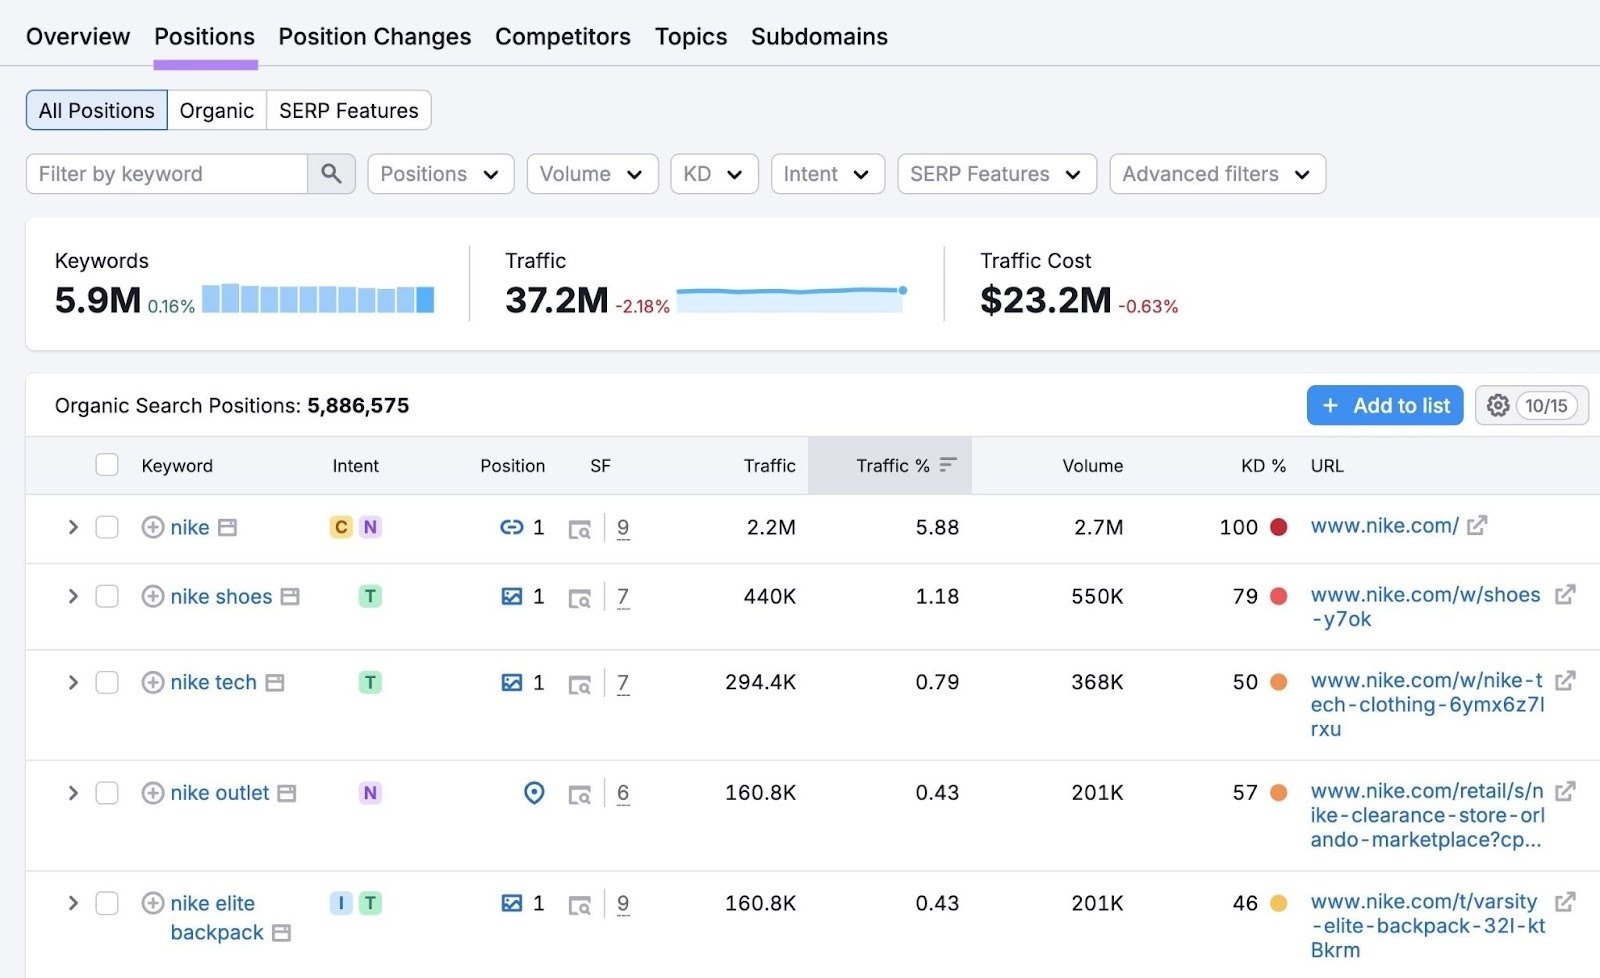Check the select-all keywords checkbox
Image resolution: width=1600 pixels, height=978 pixels.
107,464
